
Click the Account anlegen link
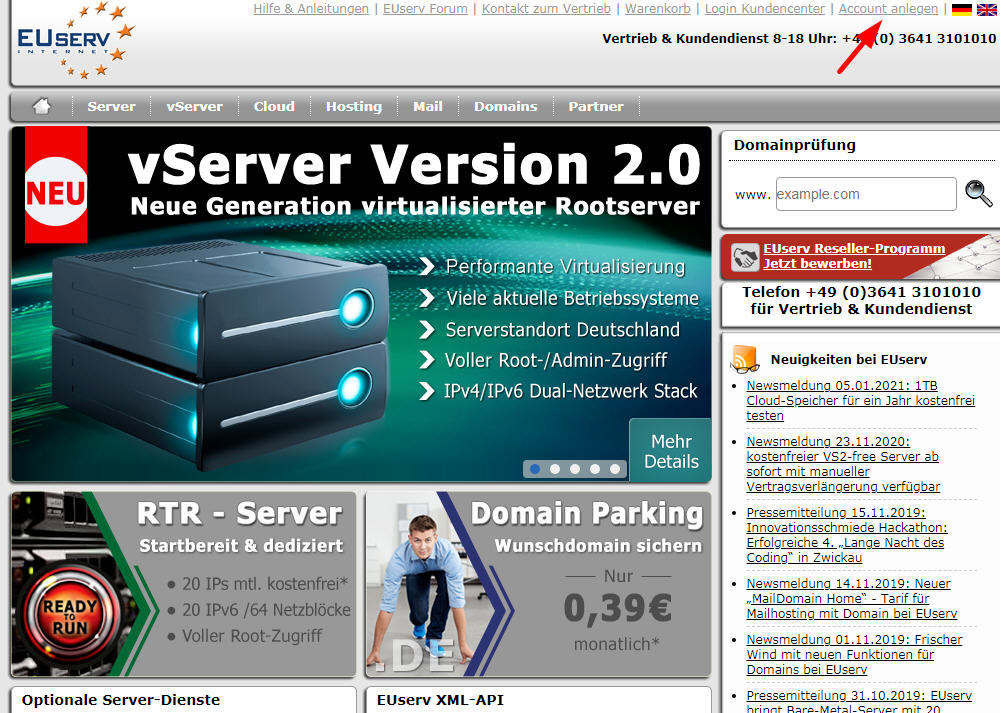888,9
